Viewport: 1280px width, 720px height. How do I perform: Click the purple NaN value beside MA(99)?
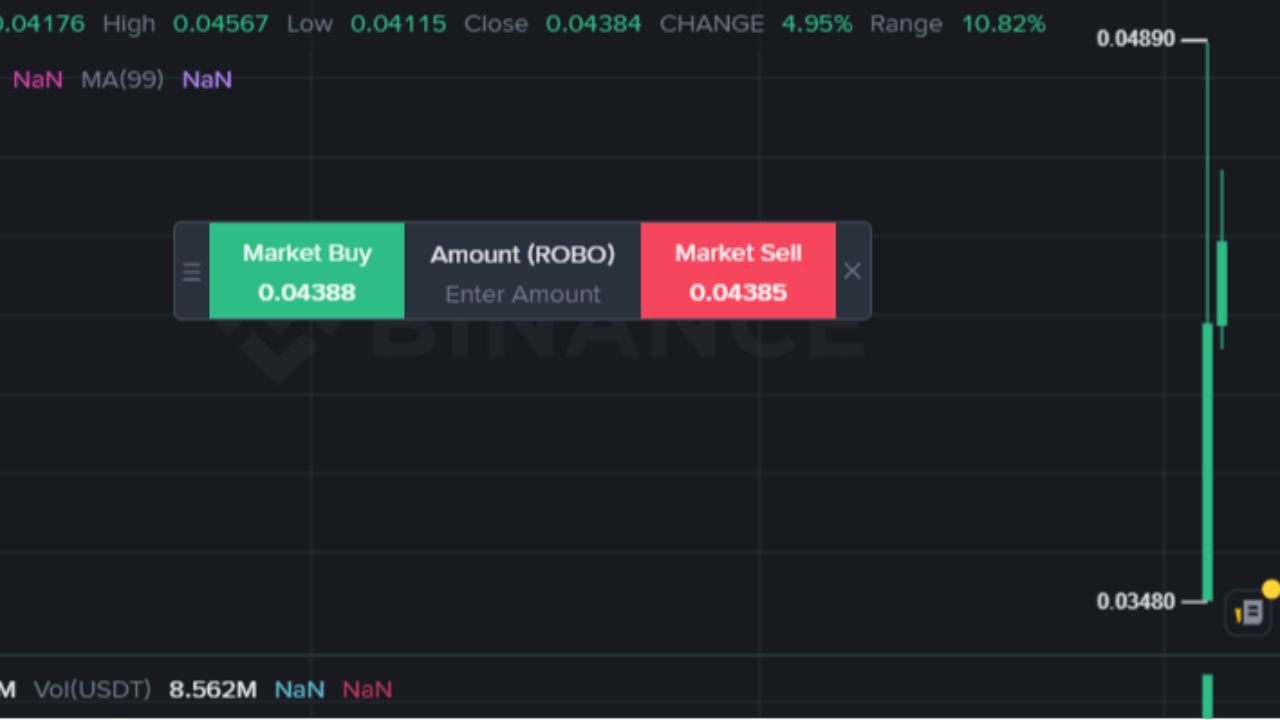coord(207,79)
